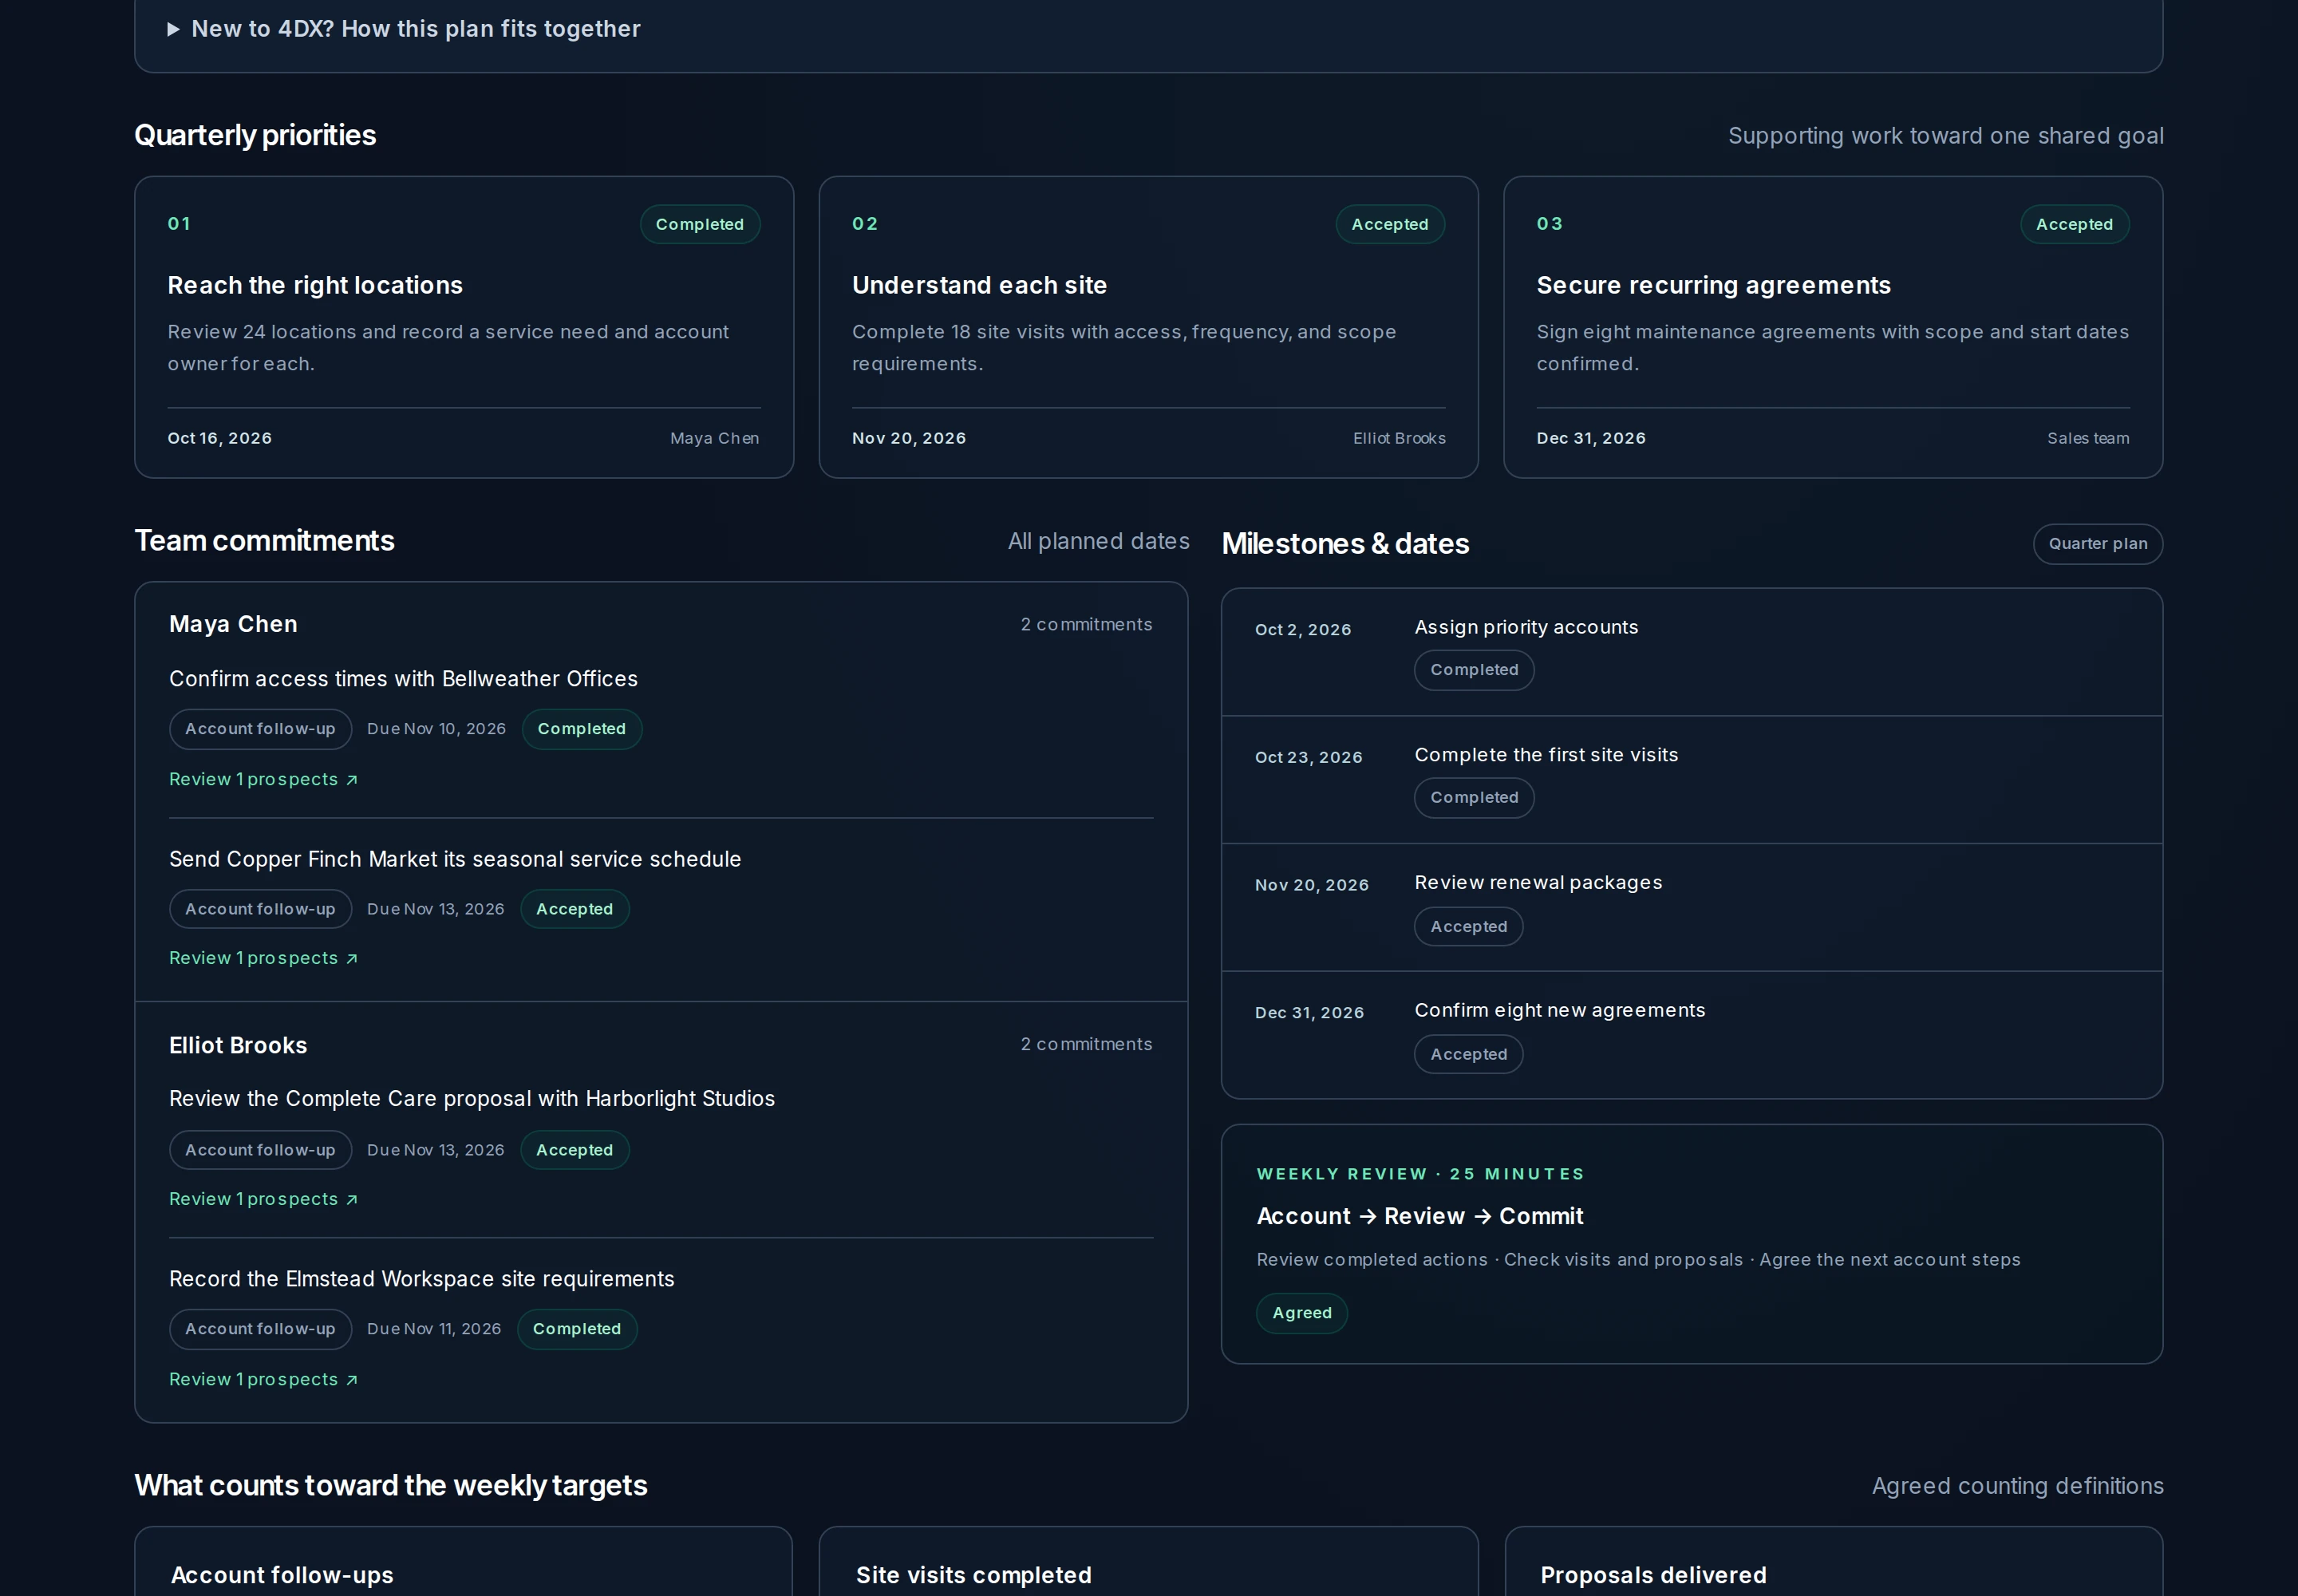Click the 'Assign priority accounts' milestone title
The height and width of the screenshot is (1596, 2298).
click(x=1526, y=627)
